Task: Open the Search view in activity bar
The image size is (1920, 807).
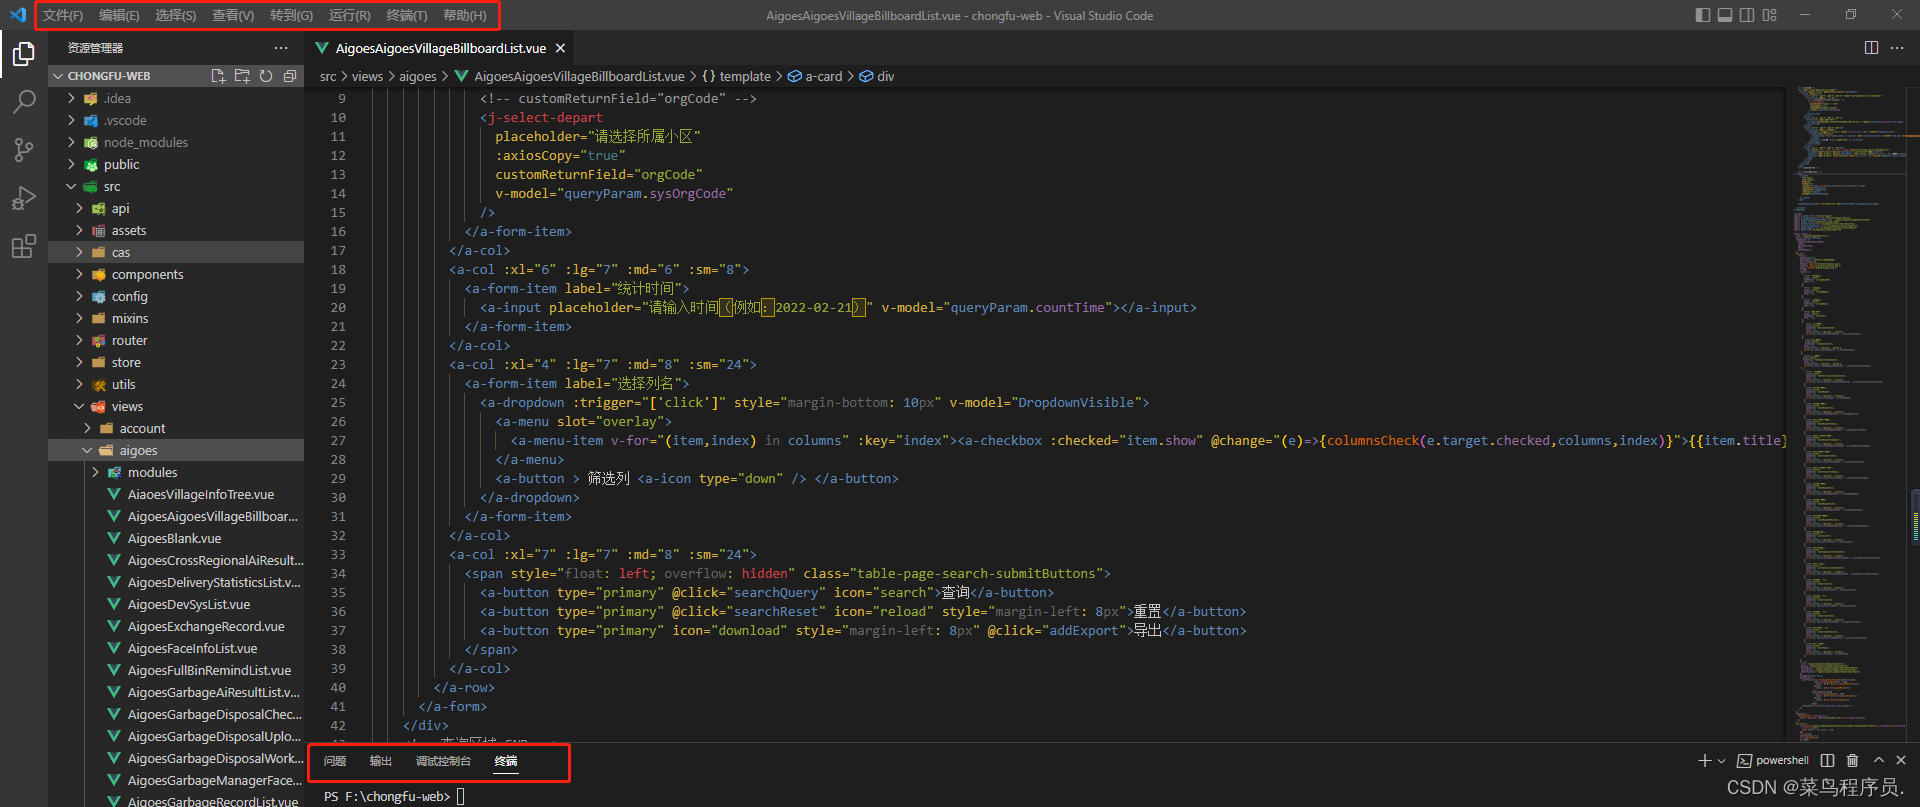Action: point(24,102)
